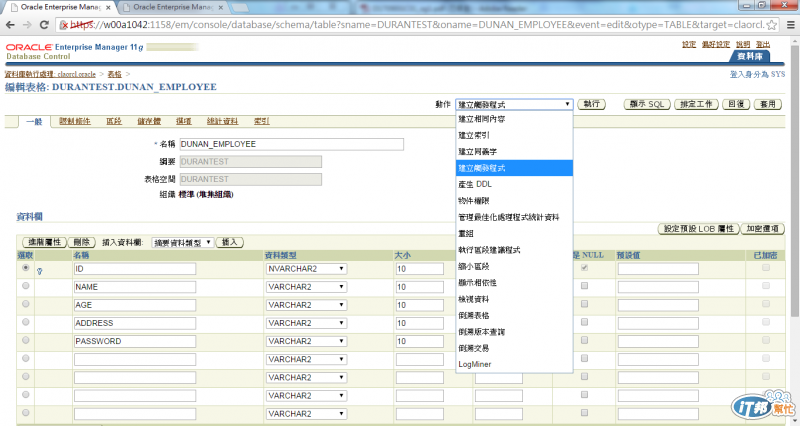This screenshot has height=426, width=800.
Task: Choose LogMiner from the action list
Action: pos(514,364)
